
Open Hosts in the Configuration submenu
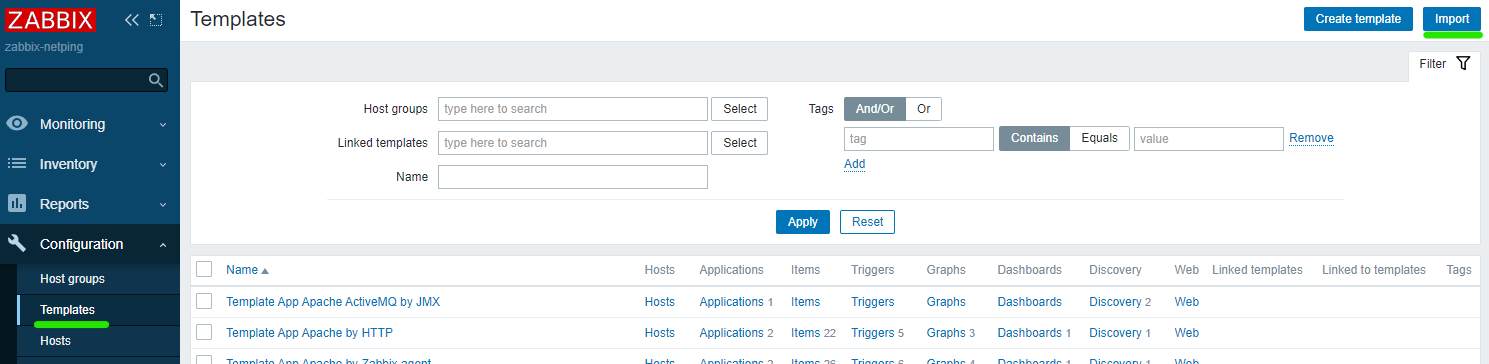[x=55, y=341]
